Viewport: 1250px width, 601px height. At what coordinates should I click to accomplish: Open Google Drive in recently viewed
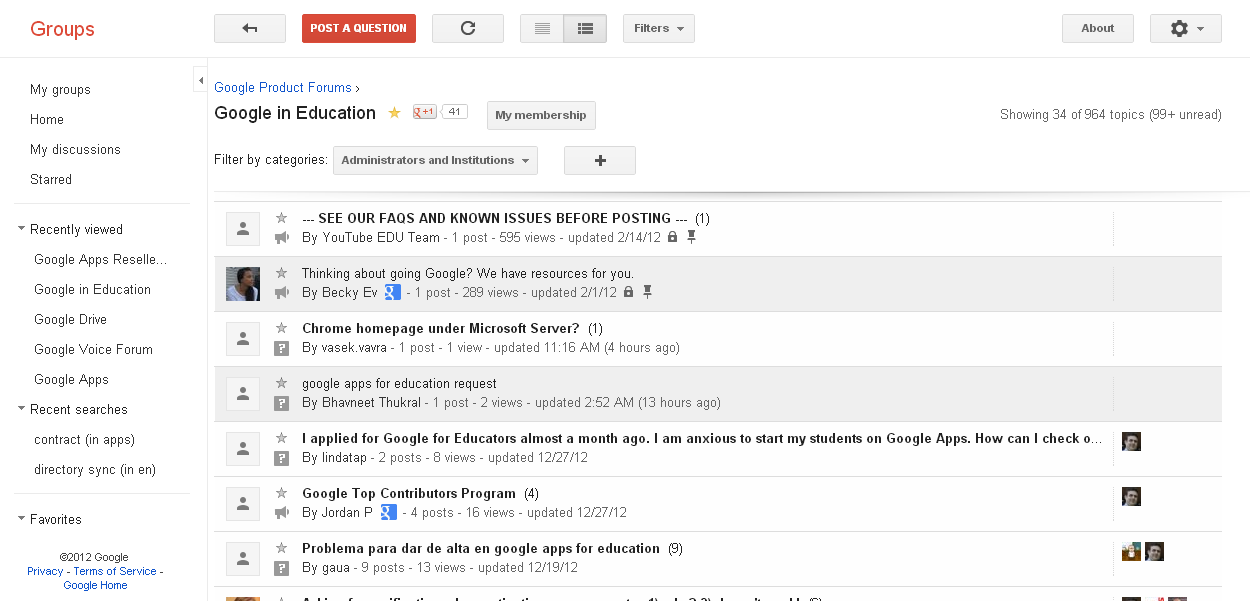coord(70,319)
